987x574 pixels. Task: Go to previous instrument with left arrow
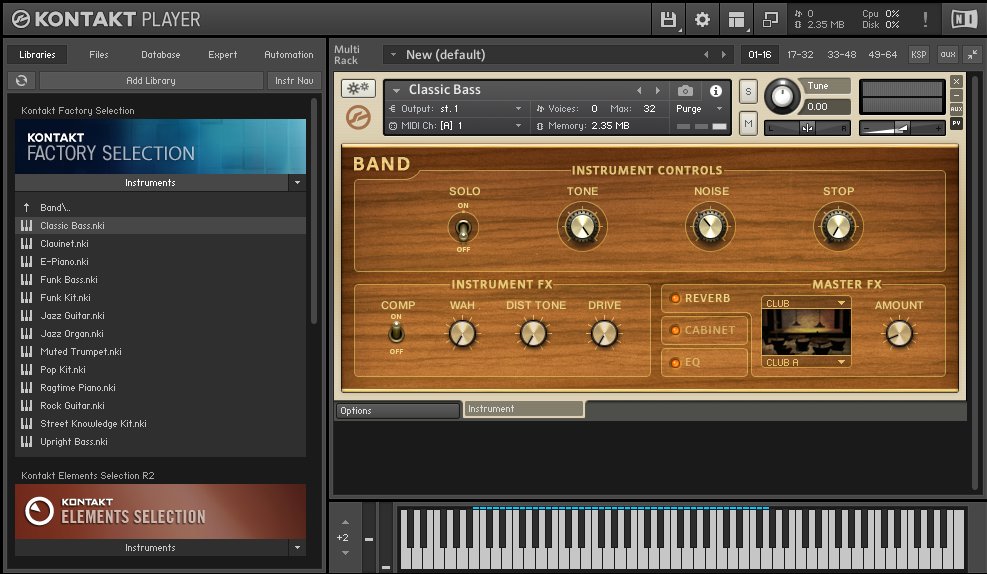[640, 91]
